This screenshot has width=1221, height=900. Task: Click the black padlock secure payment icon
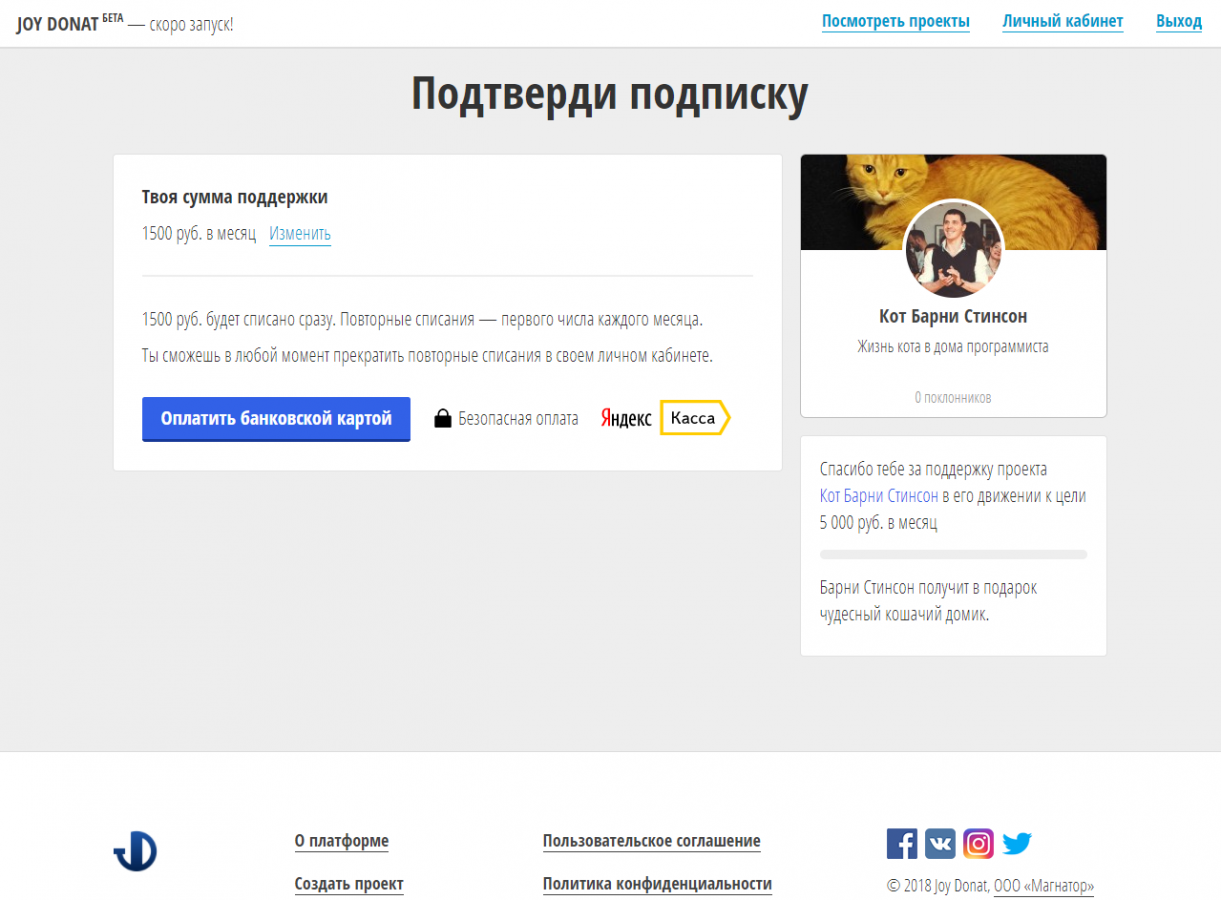click(443, 419)
